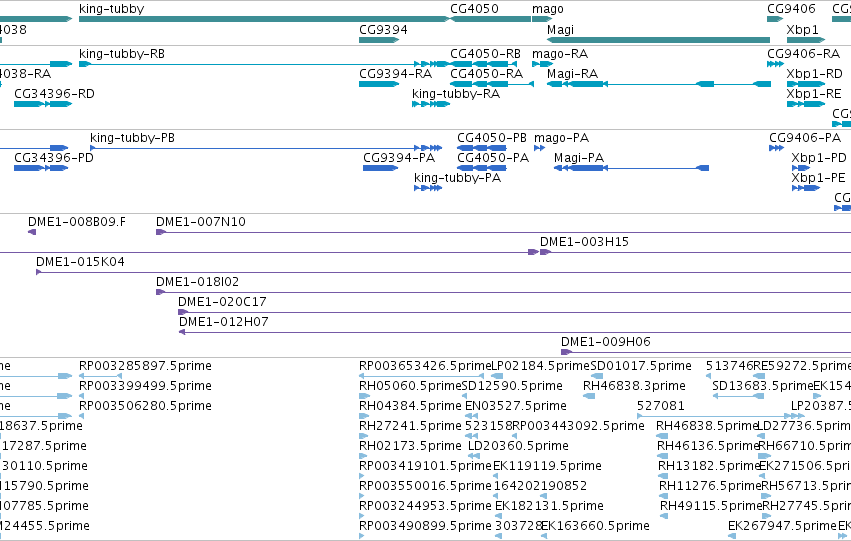This screenshot has height=541, width=851.
Task: Select the Xbp1-RE transcript arrow
Action: tap(806, 104)
